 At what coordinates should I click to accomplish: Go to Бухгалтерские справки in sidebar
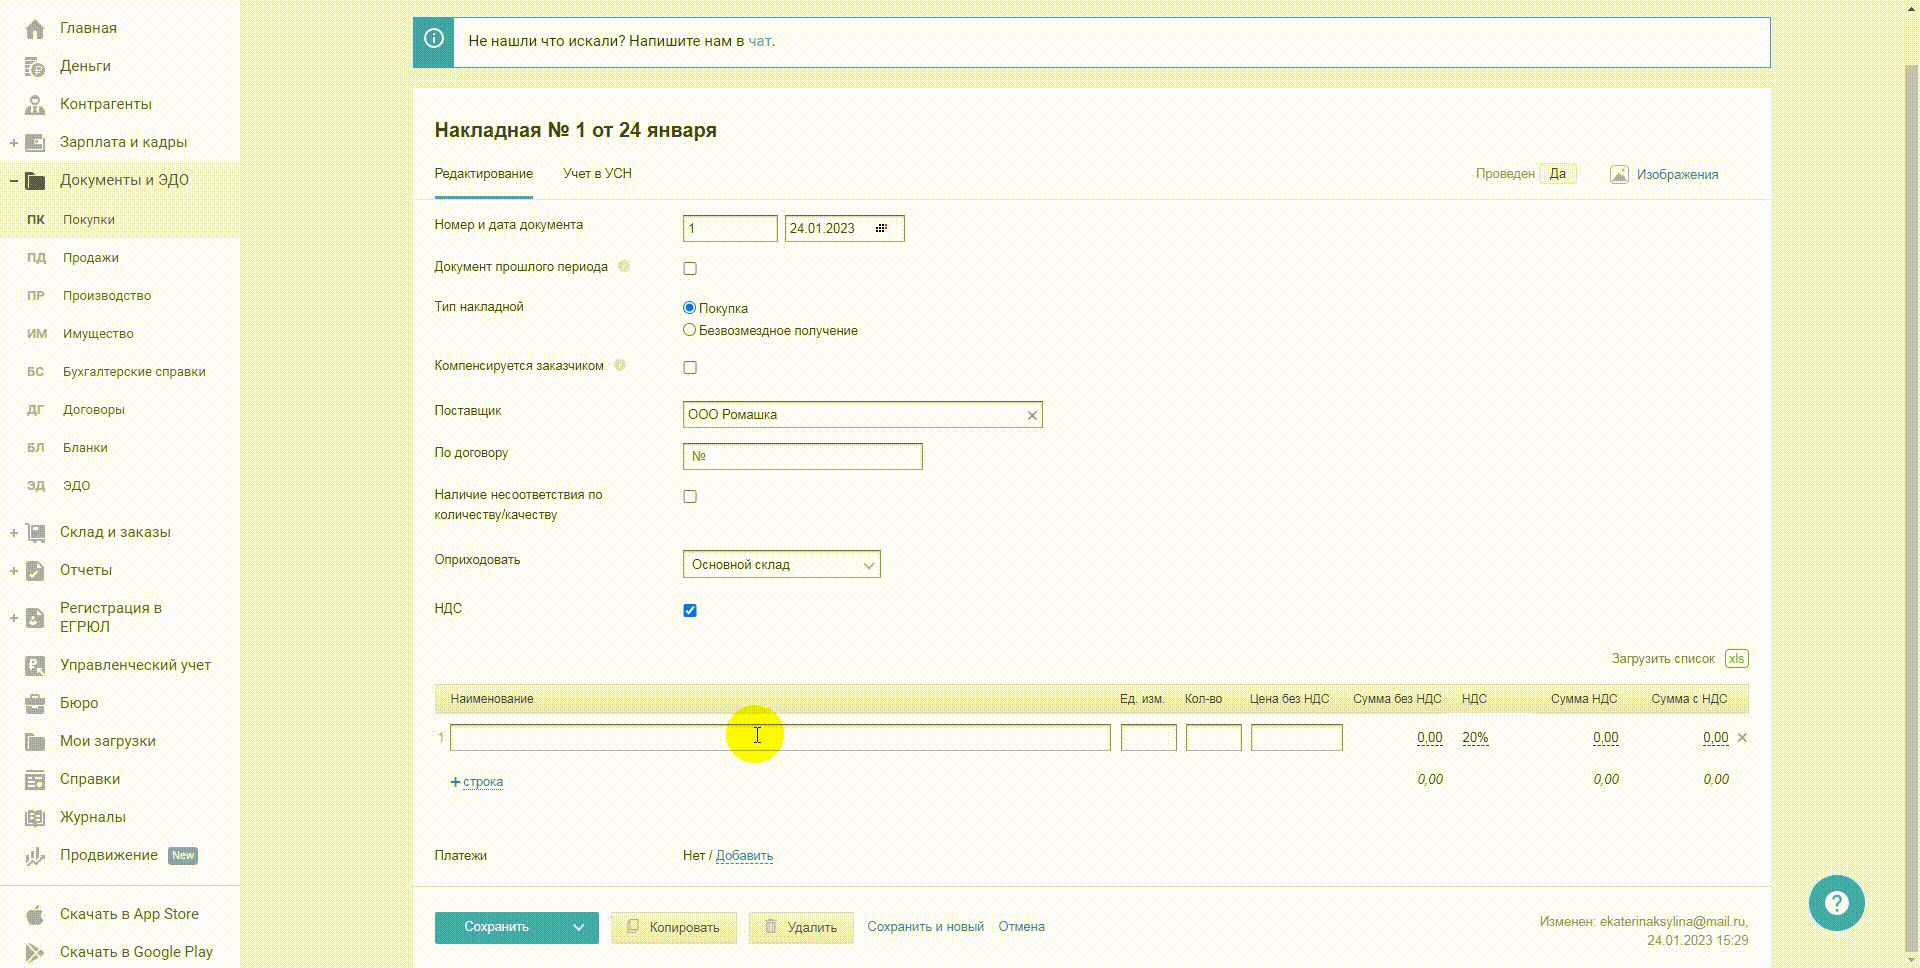pos(134,372)
